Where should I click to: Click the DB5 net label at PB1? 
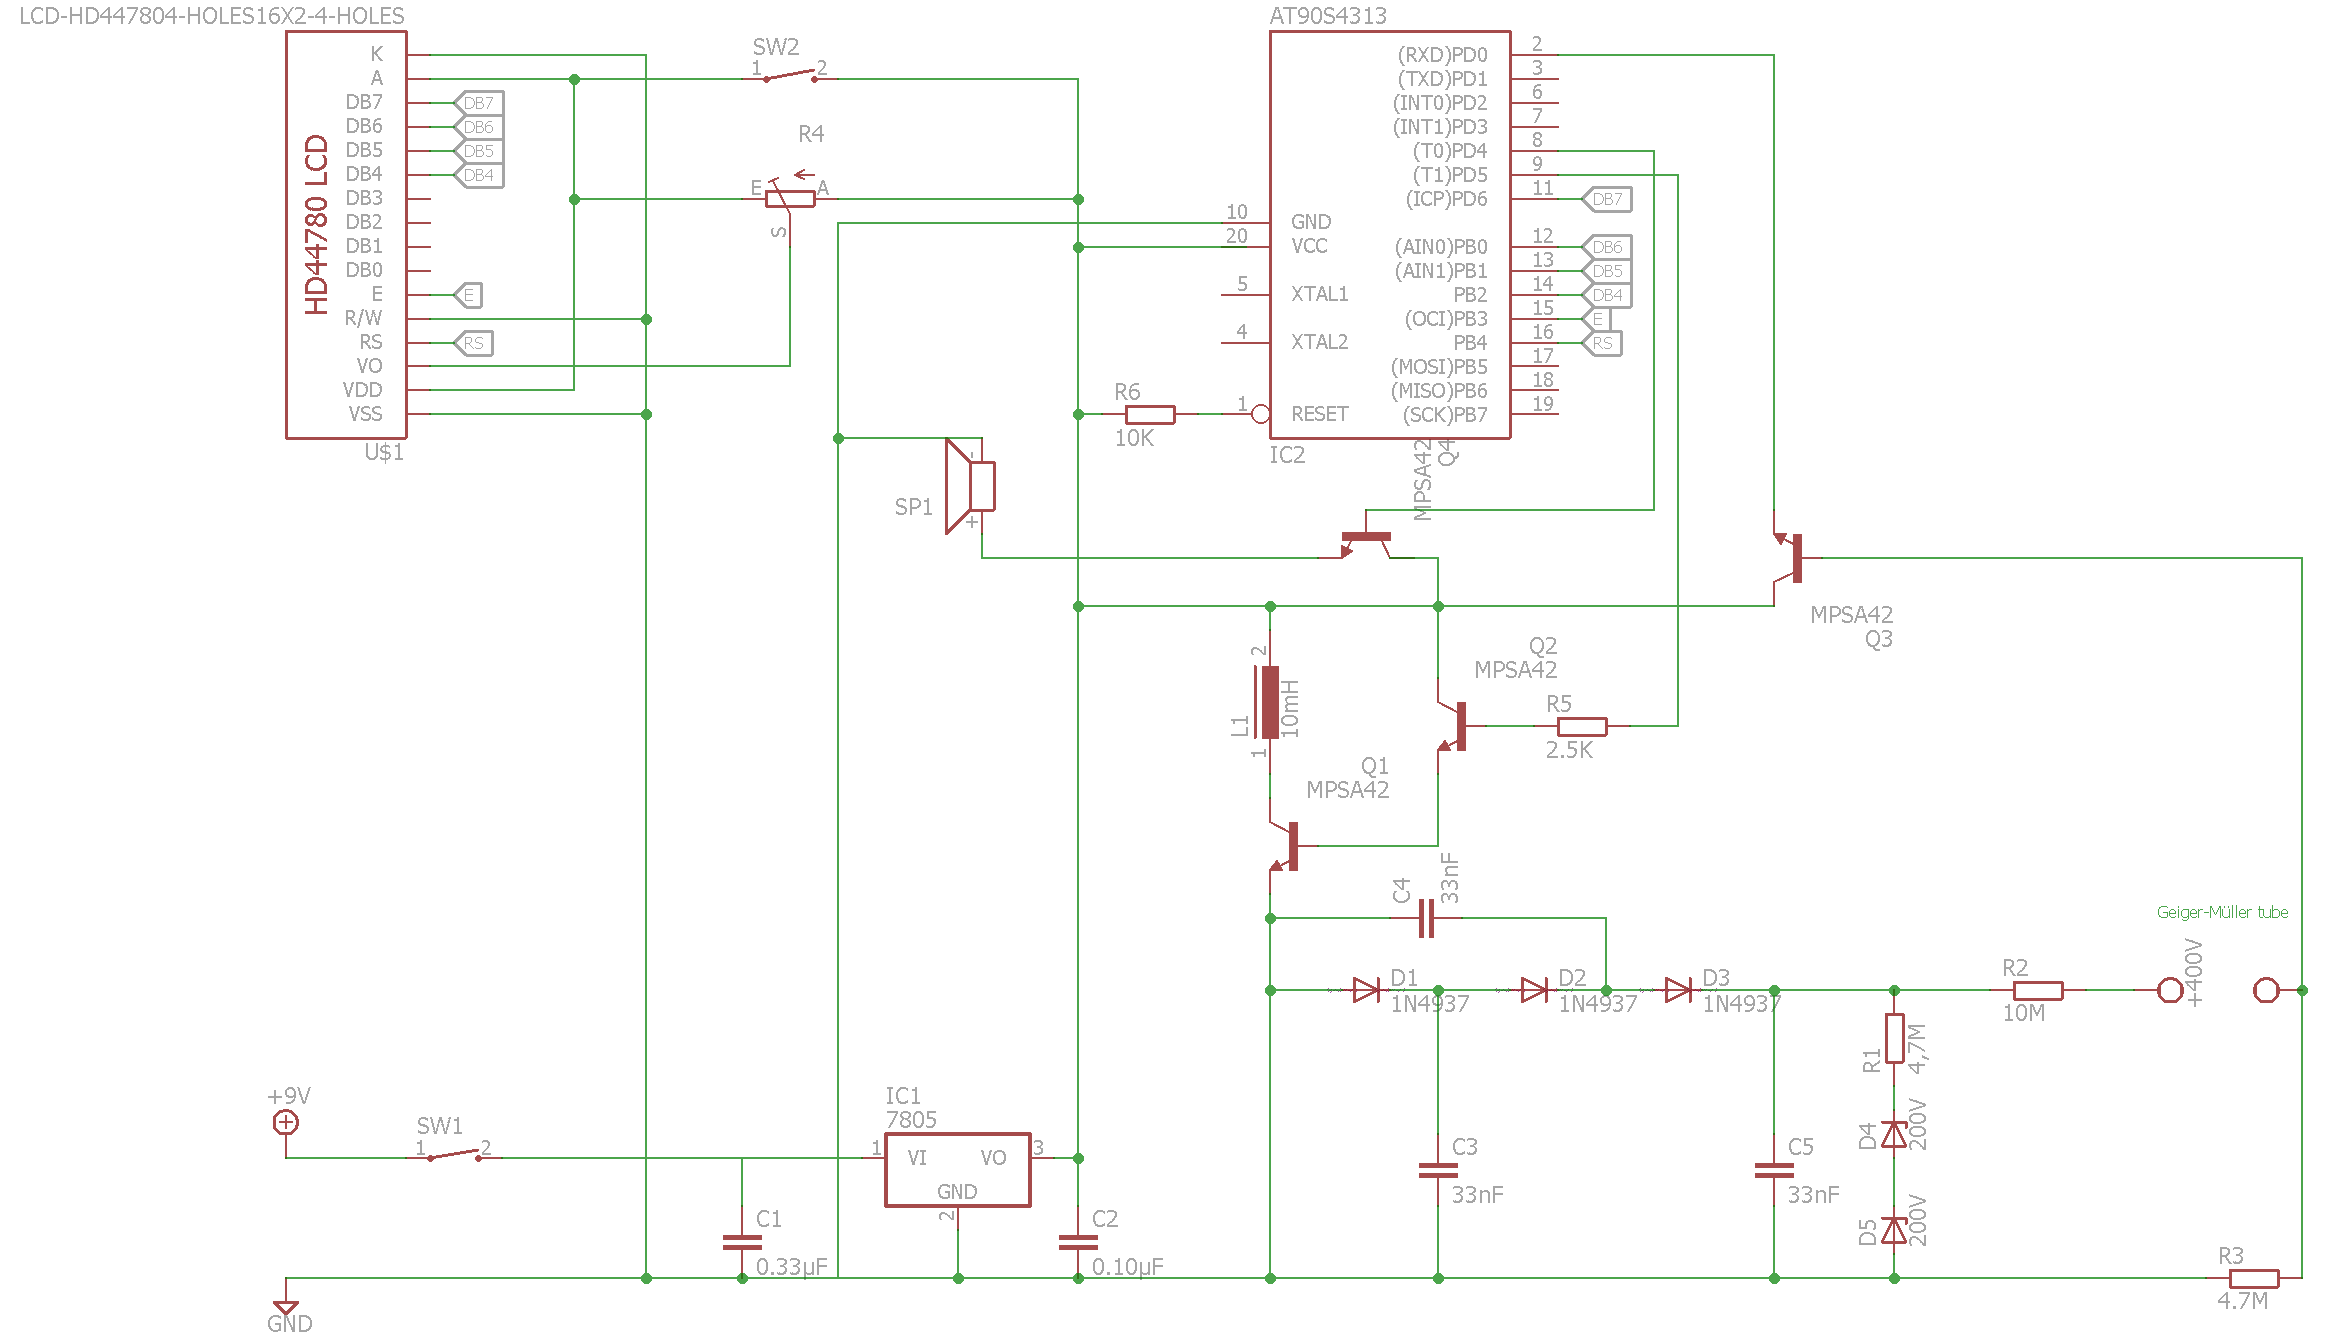click(x=1608, y=271)
